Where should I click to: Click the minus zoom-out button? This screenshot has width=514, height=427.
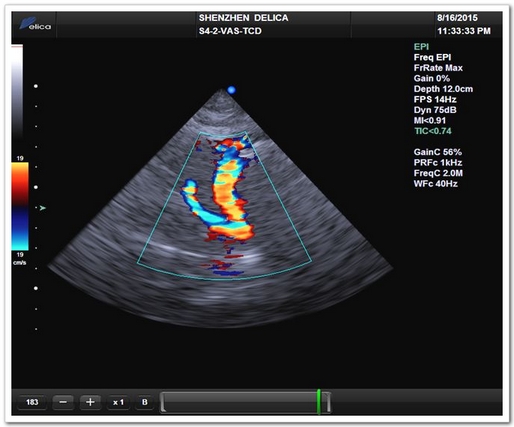coord(63,402)
